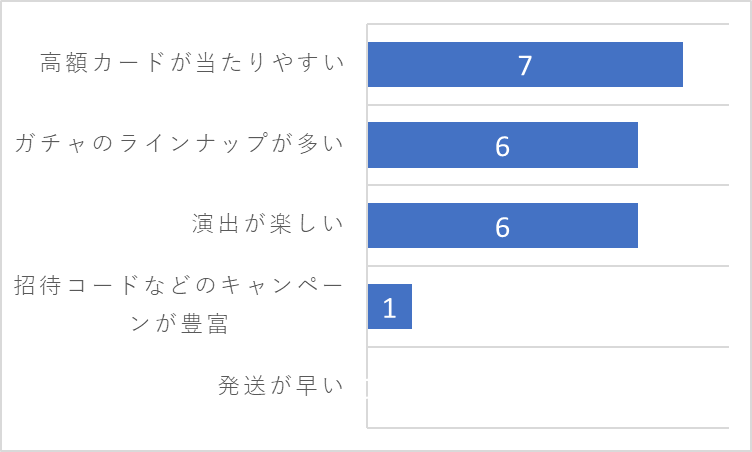This screenshot has width=752, height=452.
Task: Select empty plot area right of value 1 bar
Action: point(570,306)
